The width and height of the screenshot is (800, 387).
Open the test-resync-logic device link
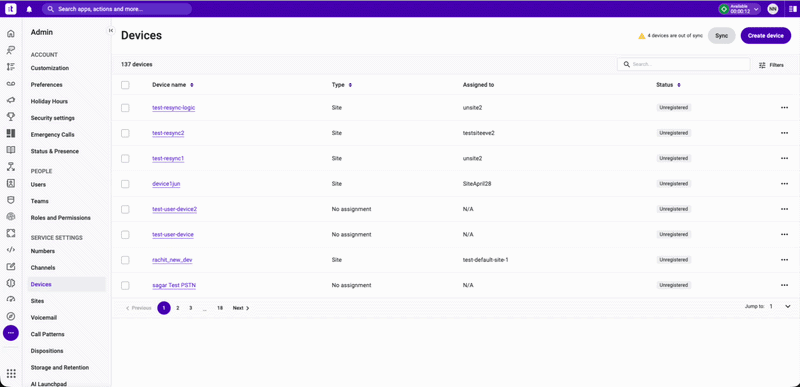click(173, 108)
